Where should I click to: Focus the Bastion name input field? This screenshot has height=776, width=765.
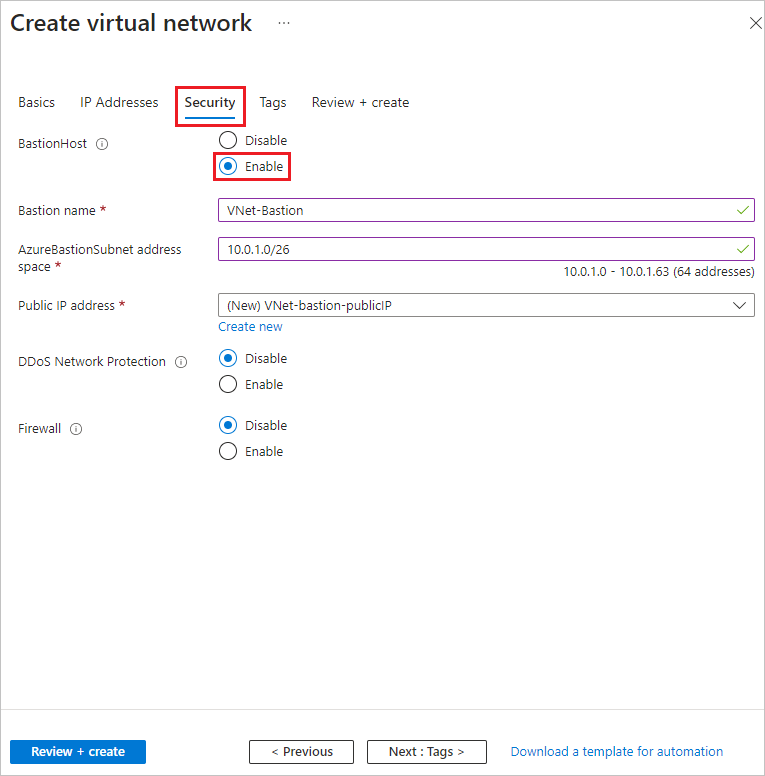coord(486,210)
